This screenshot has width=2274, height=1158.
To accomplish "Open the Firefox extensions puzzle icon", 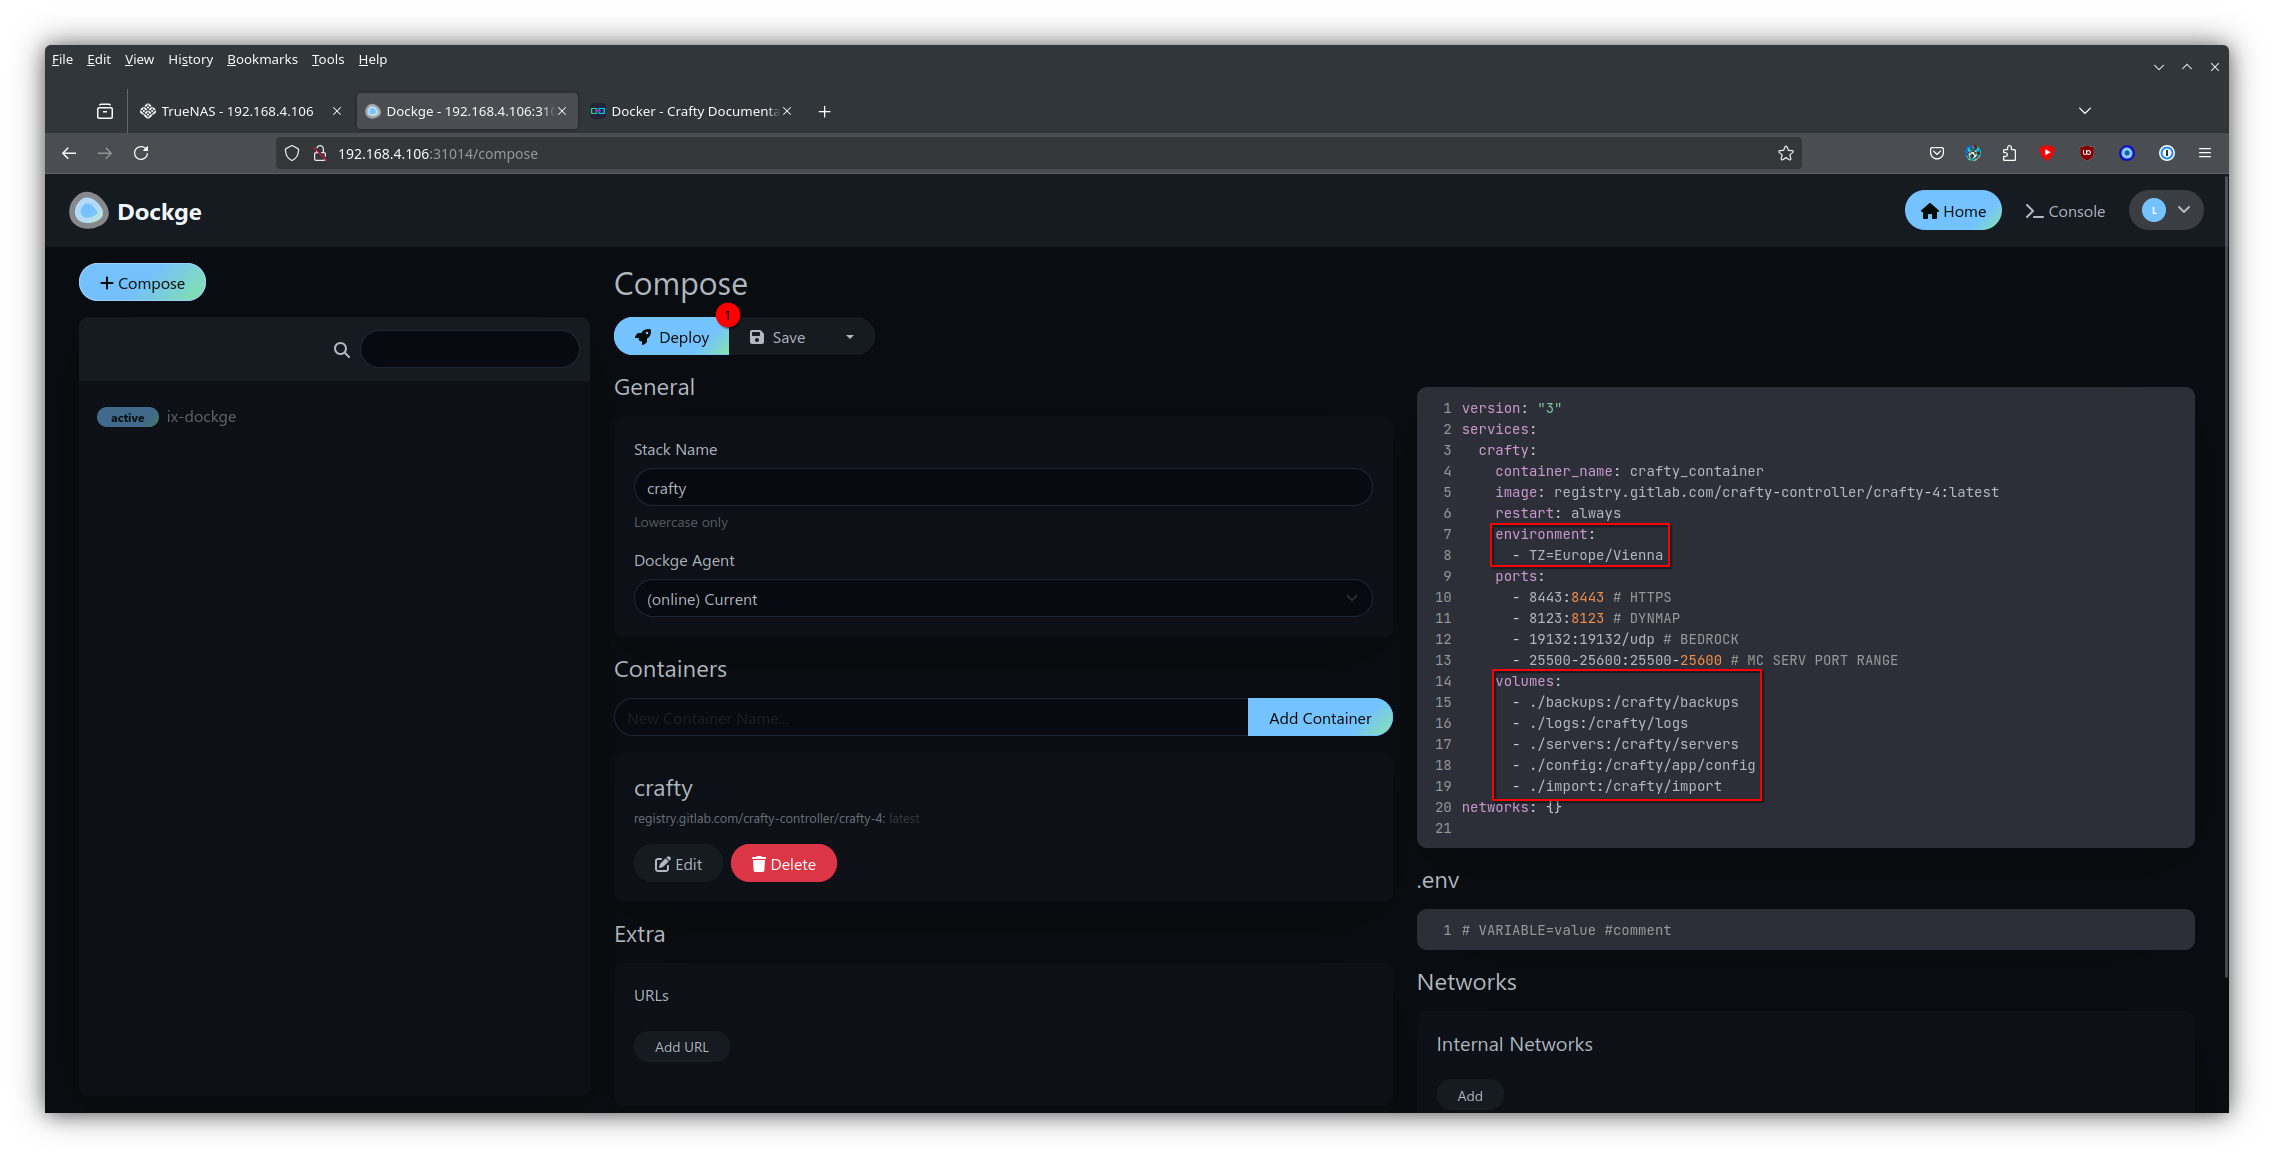I will 2009,153.
